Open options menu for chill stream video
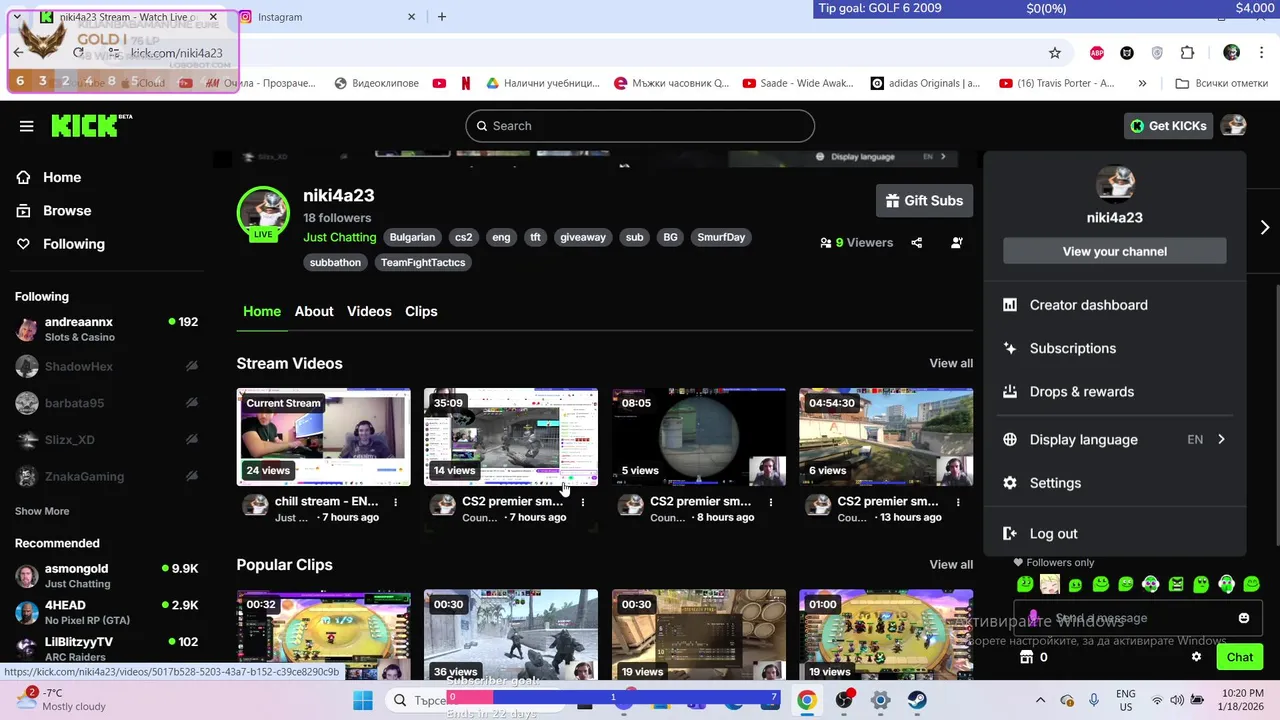Image resolution: width=1280 pixels, height=720 pixels. coord(395,502)
